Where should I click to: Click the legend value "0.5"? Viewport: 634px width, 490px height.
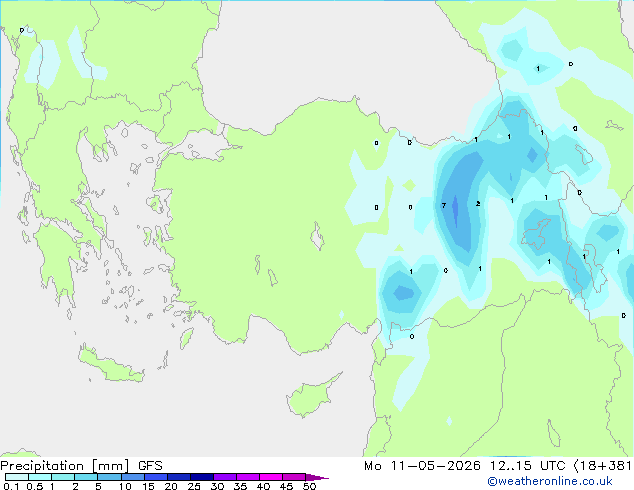(x=35, y=486)
